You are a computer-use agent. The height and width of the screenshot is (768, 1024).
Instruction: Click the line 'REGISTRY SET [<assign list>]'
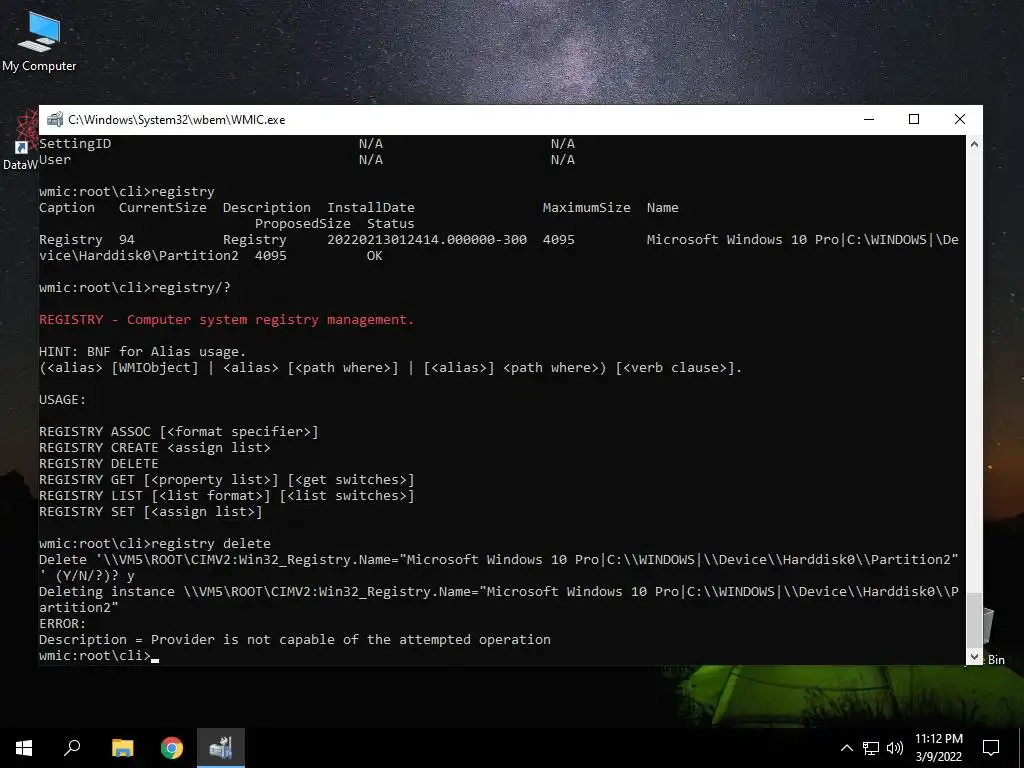click(151, 511)
